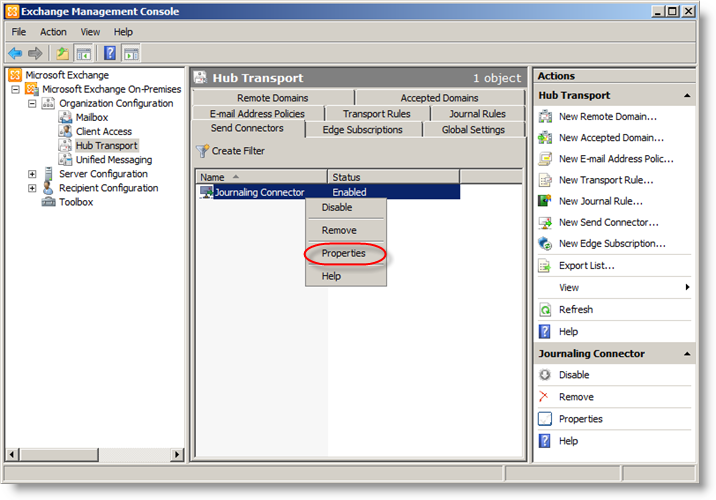
Task: Open the View menu in menu bar
Action: coord(90,32)
